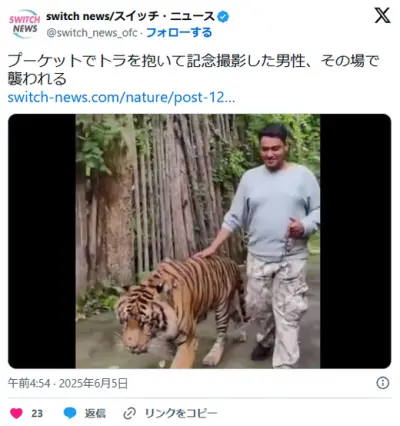Image resolution: width=400 pixels, height=426 pixels.
Task: Open the switch news/スイッチ・ニュース account name
Action: [131, 16]
